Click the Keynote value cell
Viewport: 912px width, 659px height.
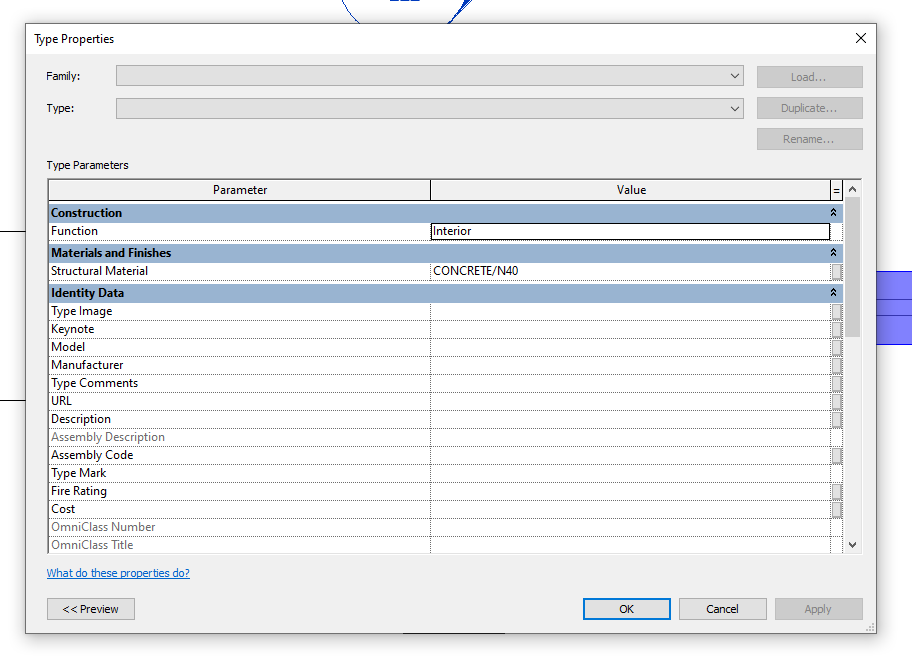630,329
